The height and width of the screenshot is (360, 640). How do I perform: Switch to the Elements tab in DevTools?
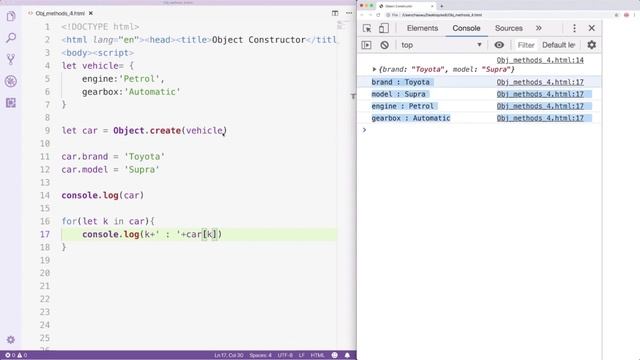point(422,28)
